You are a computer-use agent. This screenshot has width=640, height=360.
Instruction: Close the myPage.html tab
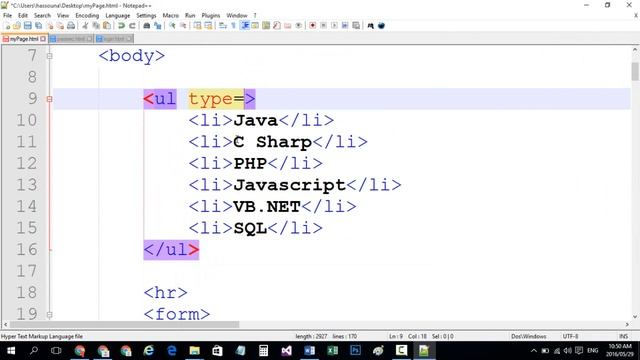click(43, 39)
